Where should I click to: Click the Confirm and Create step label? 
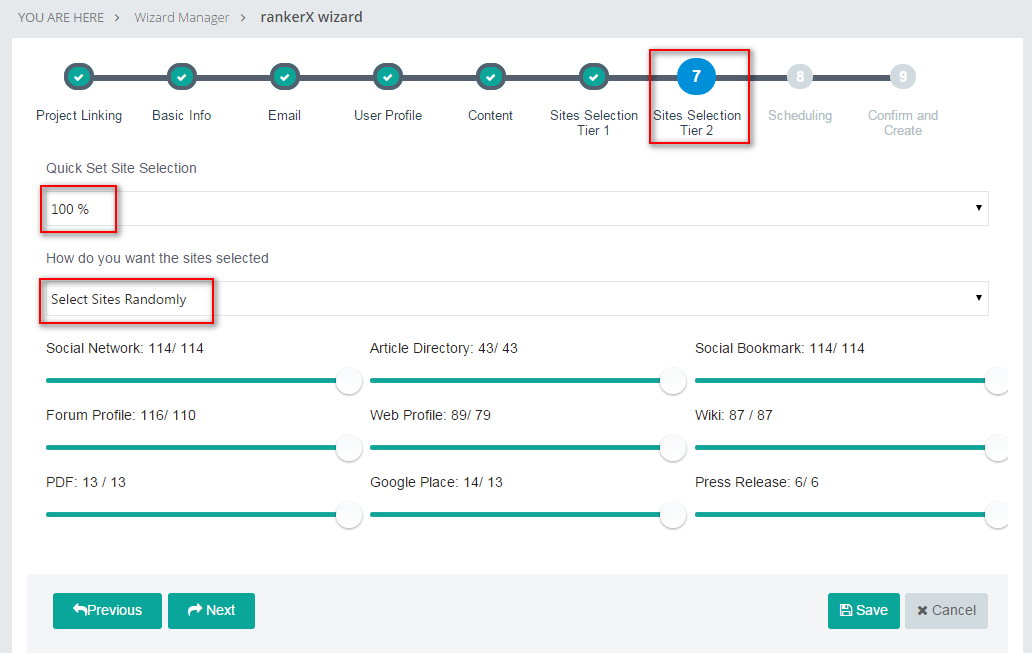pos(903,122)
